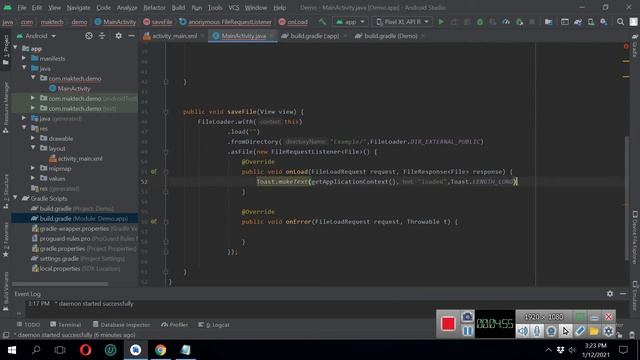This screenshot has height=360, width=640.
Task: Open the File menu
Action: click(22, 8)
